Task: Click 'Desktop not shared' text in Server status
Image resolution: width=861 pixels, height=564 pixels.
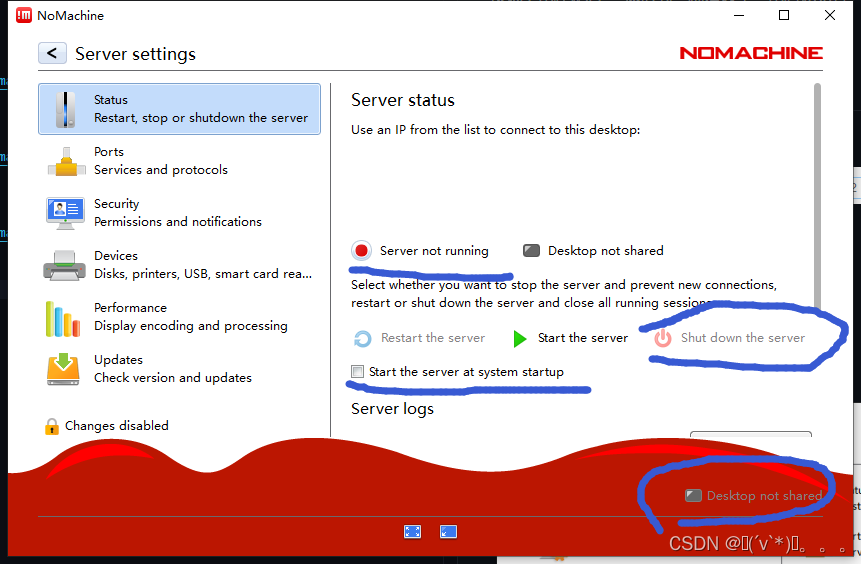Action: pyautogui.click(x=606, y=251)
